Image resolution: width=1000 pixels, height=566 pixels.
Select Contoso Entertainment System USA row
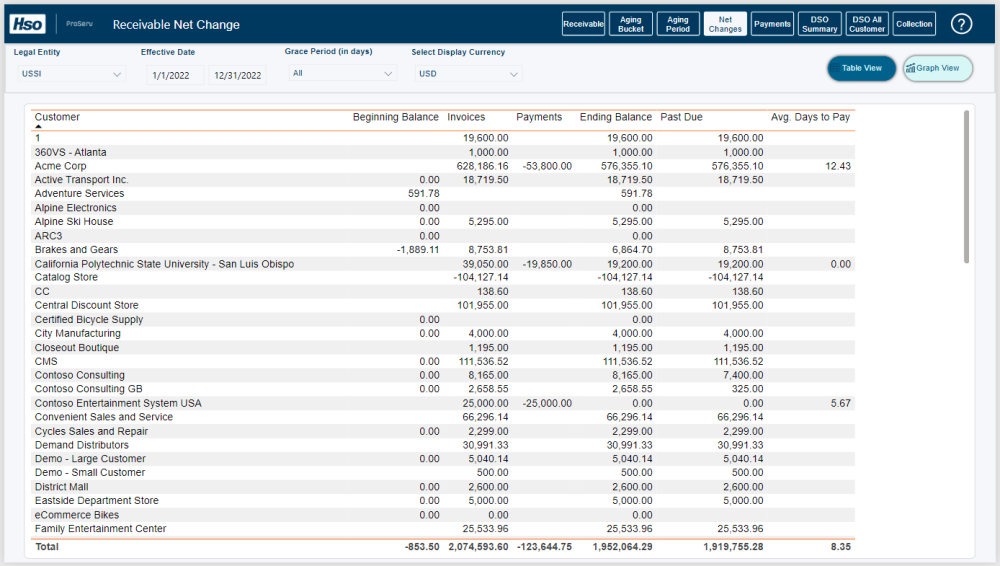(443, 403)
